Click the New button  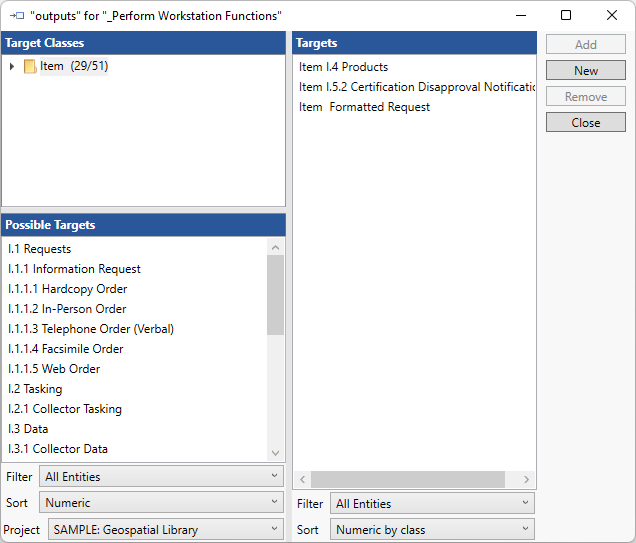tap(586, 71)
